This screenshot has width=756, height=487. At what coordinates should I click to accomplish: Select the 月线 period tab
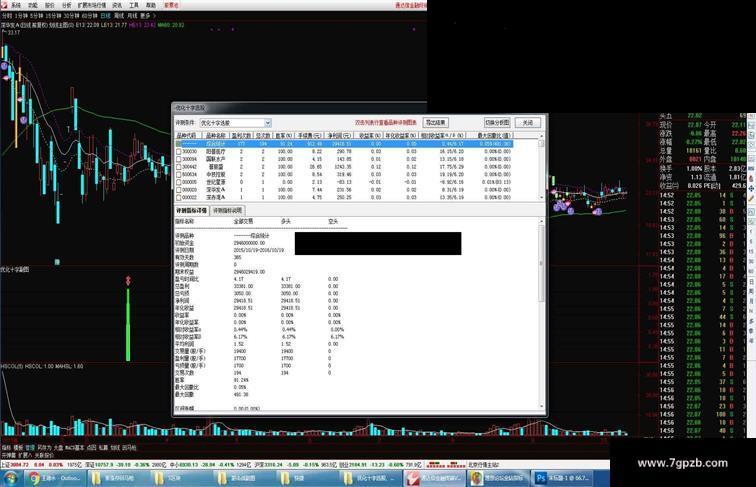[x=132, y=16]
